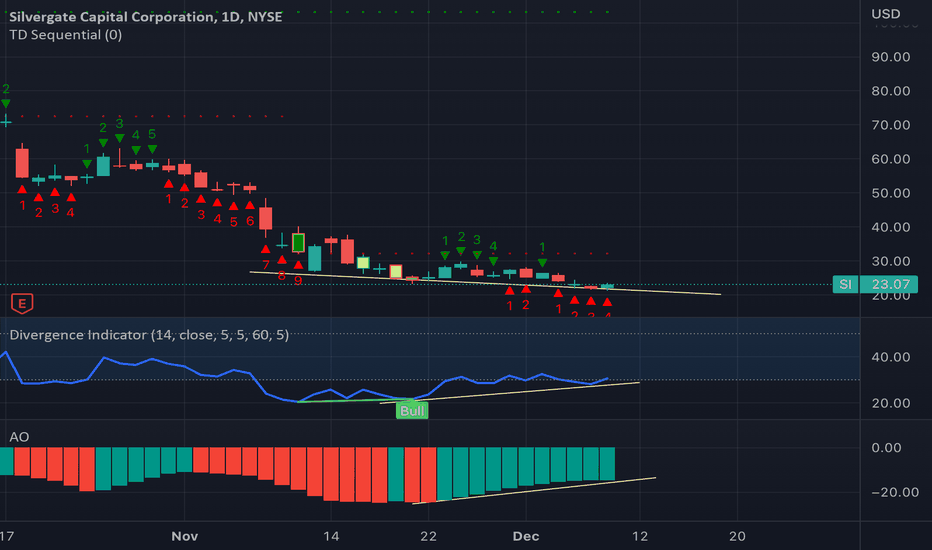Image resolution: width=932 pixels, height=550 pixels.
Task: Select the 23.07 current price label
Action: click(x=890, y=284)
